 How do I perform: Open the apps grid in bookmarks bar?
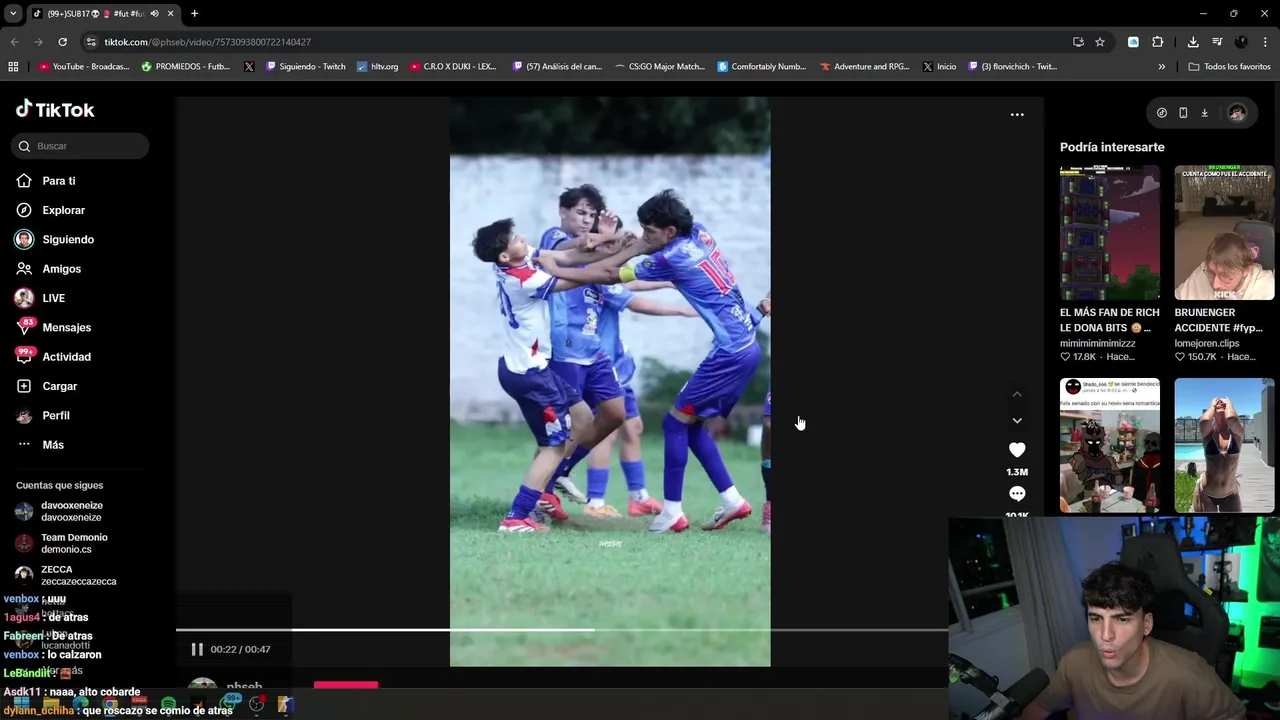[x=13, y=67]
